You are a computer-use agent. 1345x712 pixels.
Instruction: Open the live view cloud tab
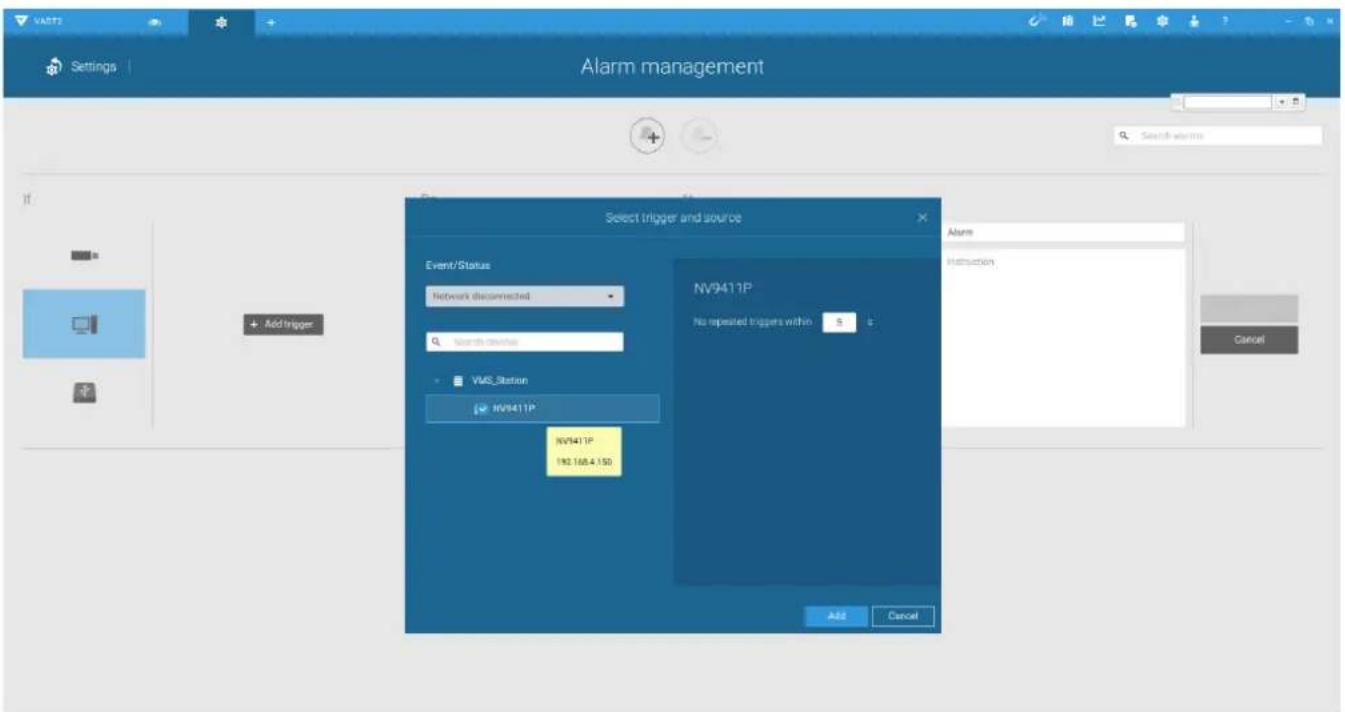tap(154, 21)
